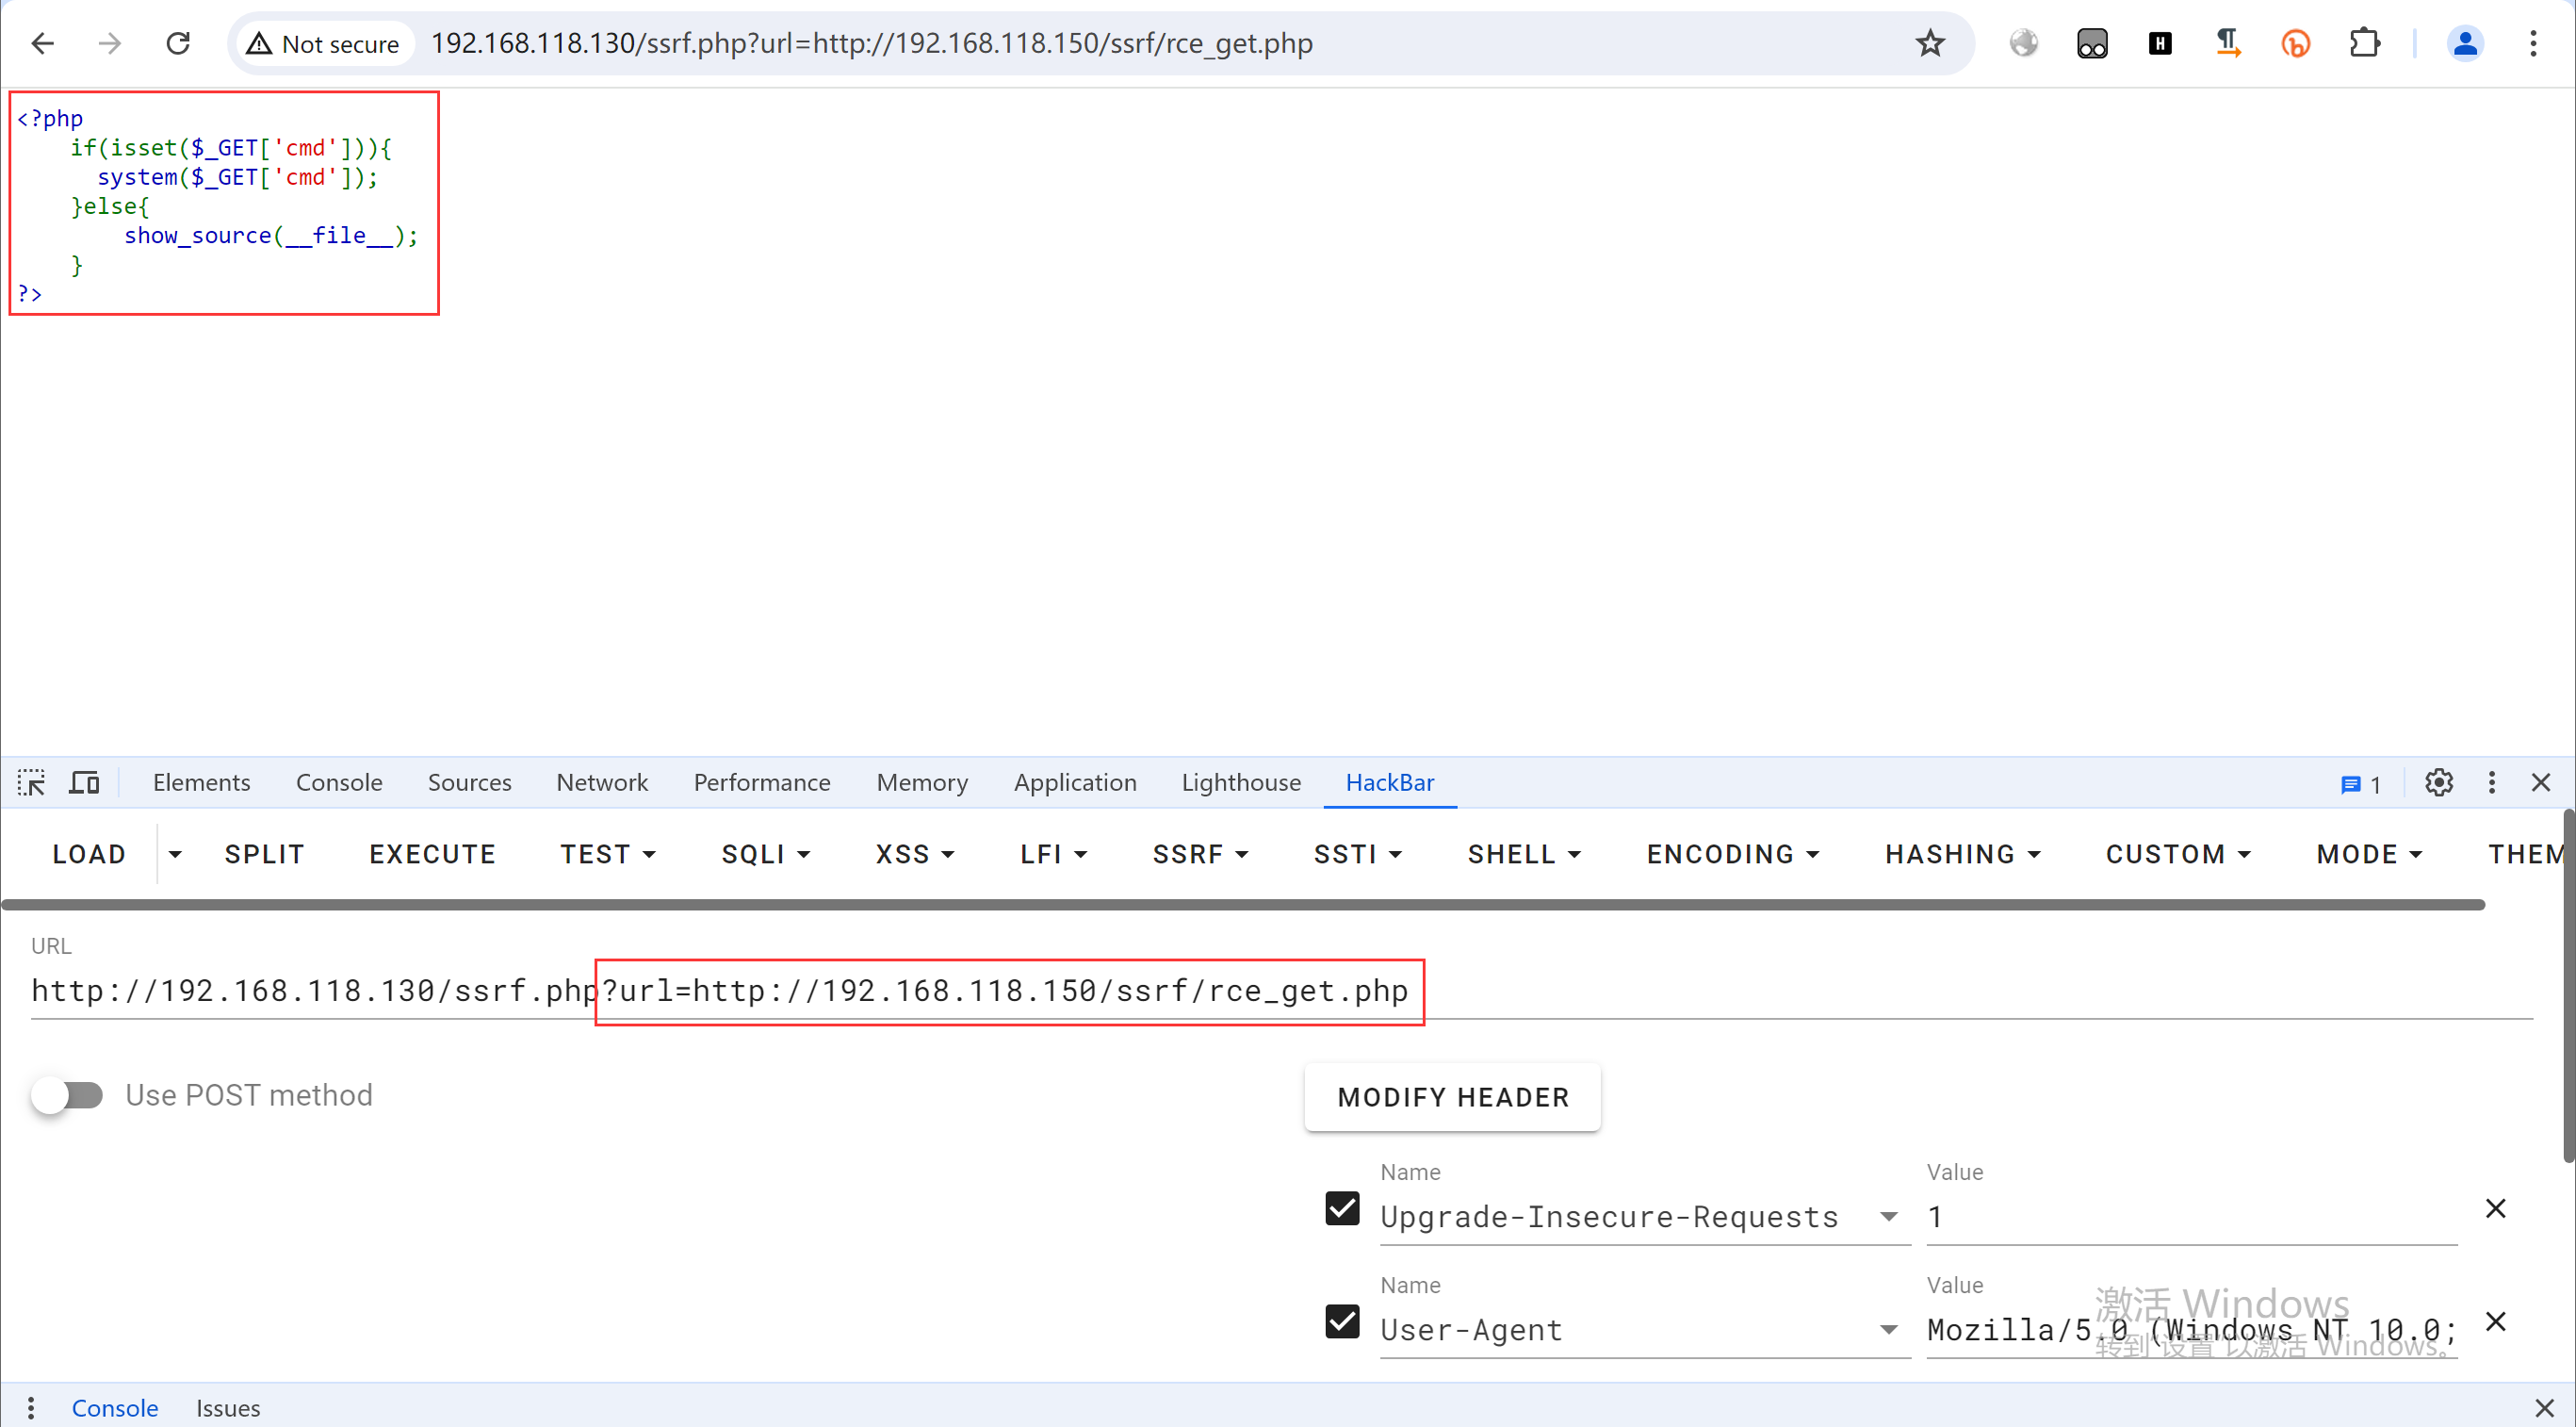This screenshot has width=2576, height=1427.
Task: Open the SHELL dropdown
Action: (1524, 854)
